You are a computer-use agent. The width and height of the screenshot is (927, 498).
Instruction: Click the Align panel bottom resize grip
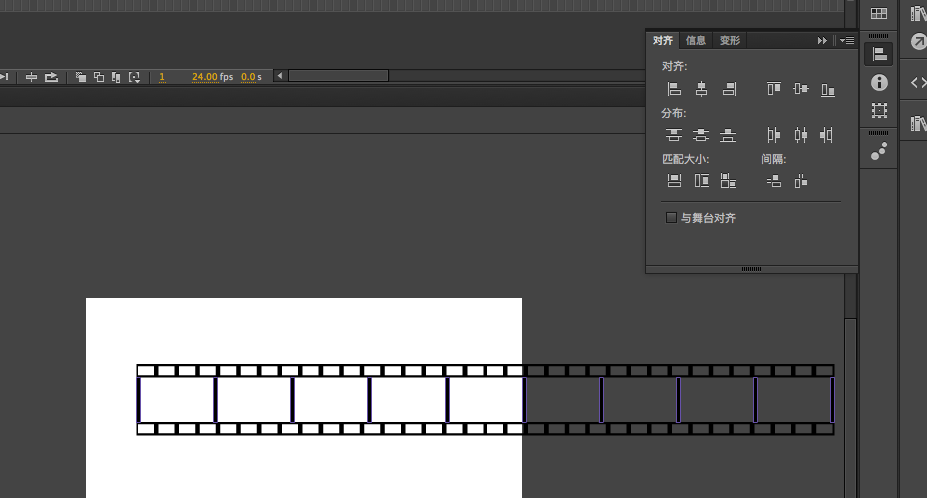(751, 269)
